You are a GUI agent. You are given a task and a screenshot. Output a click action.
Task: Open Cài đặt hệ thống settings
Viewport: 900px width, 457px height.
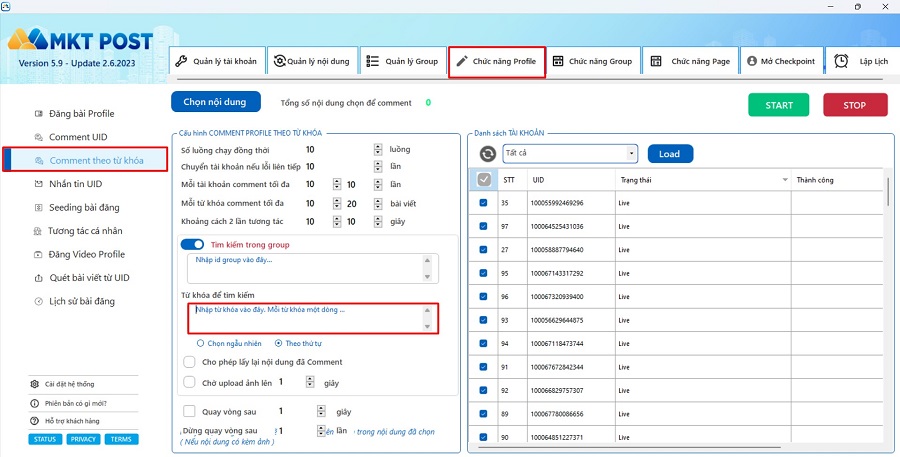[x=63, y=384]
